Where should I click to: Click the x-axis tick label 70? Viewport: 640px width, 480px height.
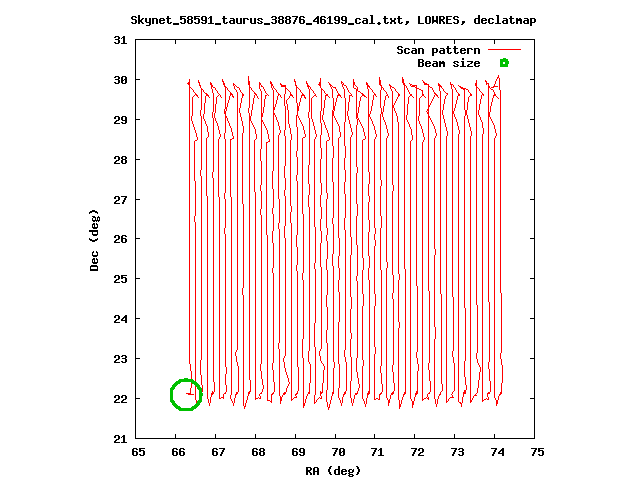point(338,452)
